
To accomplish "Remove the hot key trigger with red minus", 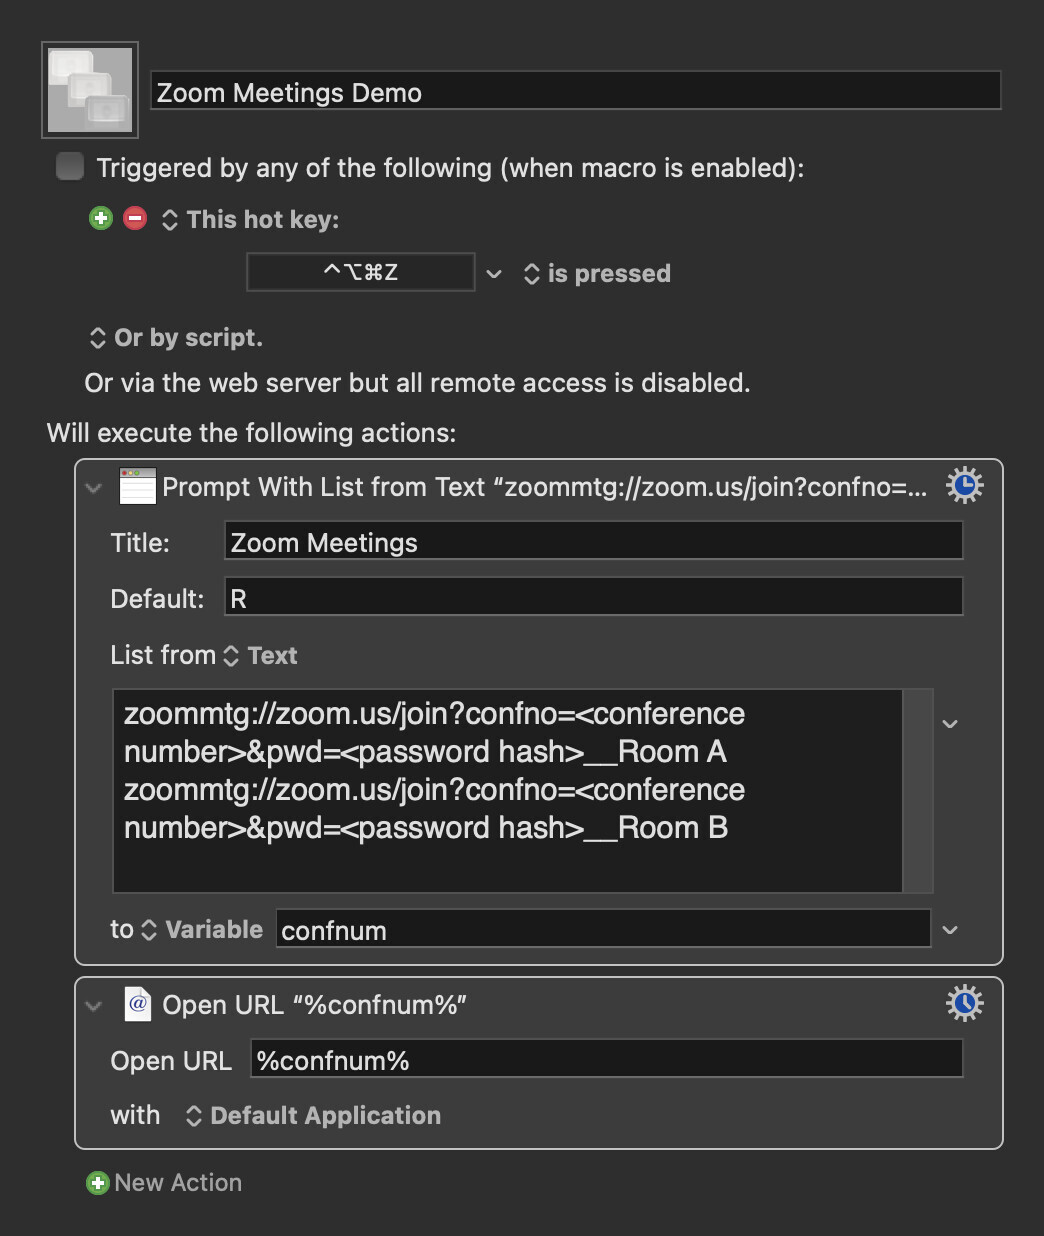I will point(134,218).
